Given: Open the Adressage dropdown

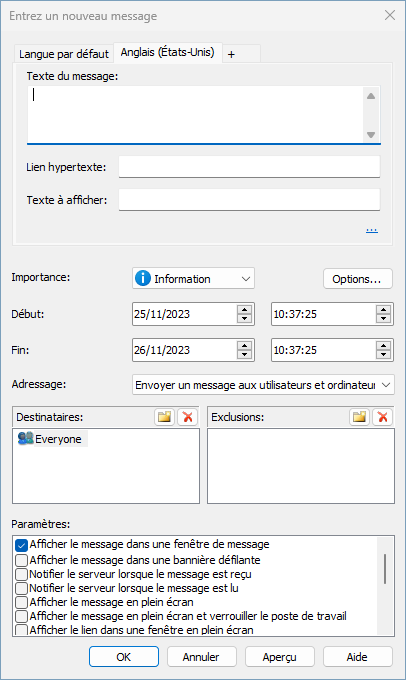Looking at the screenshot, I should [x=263, y=385].
